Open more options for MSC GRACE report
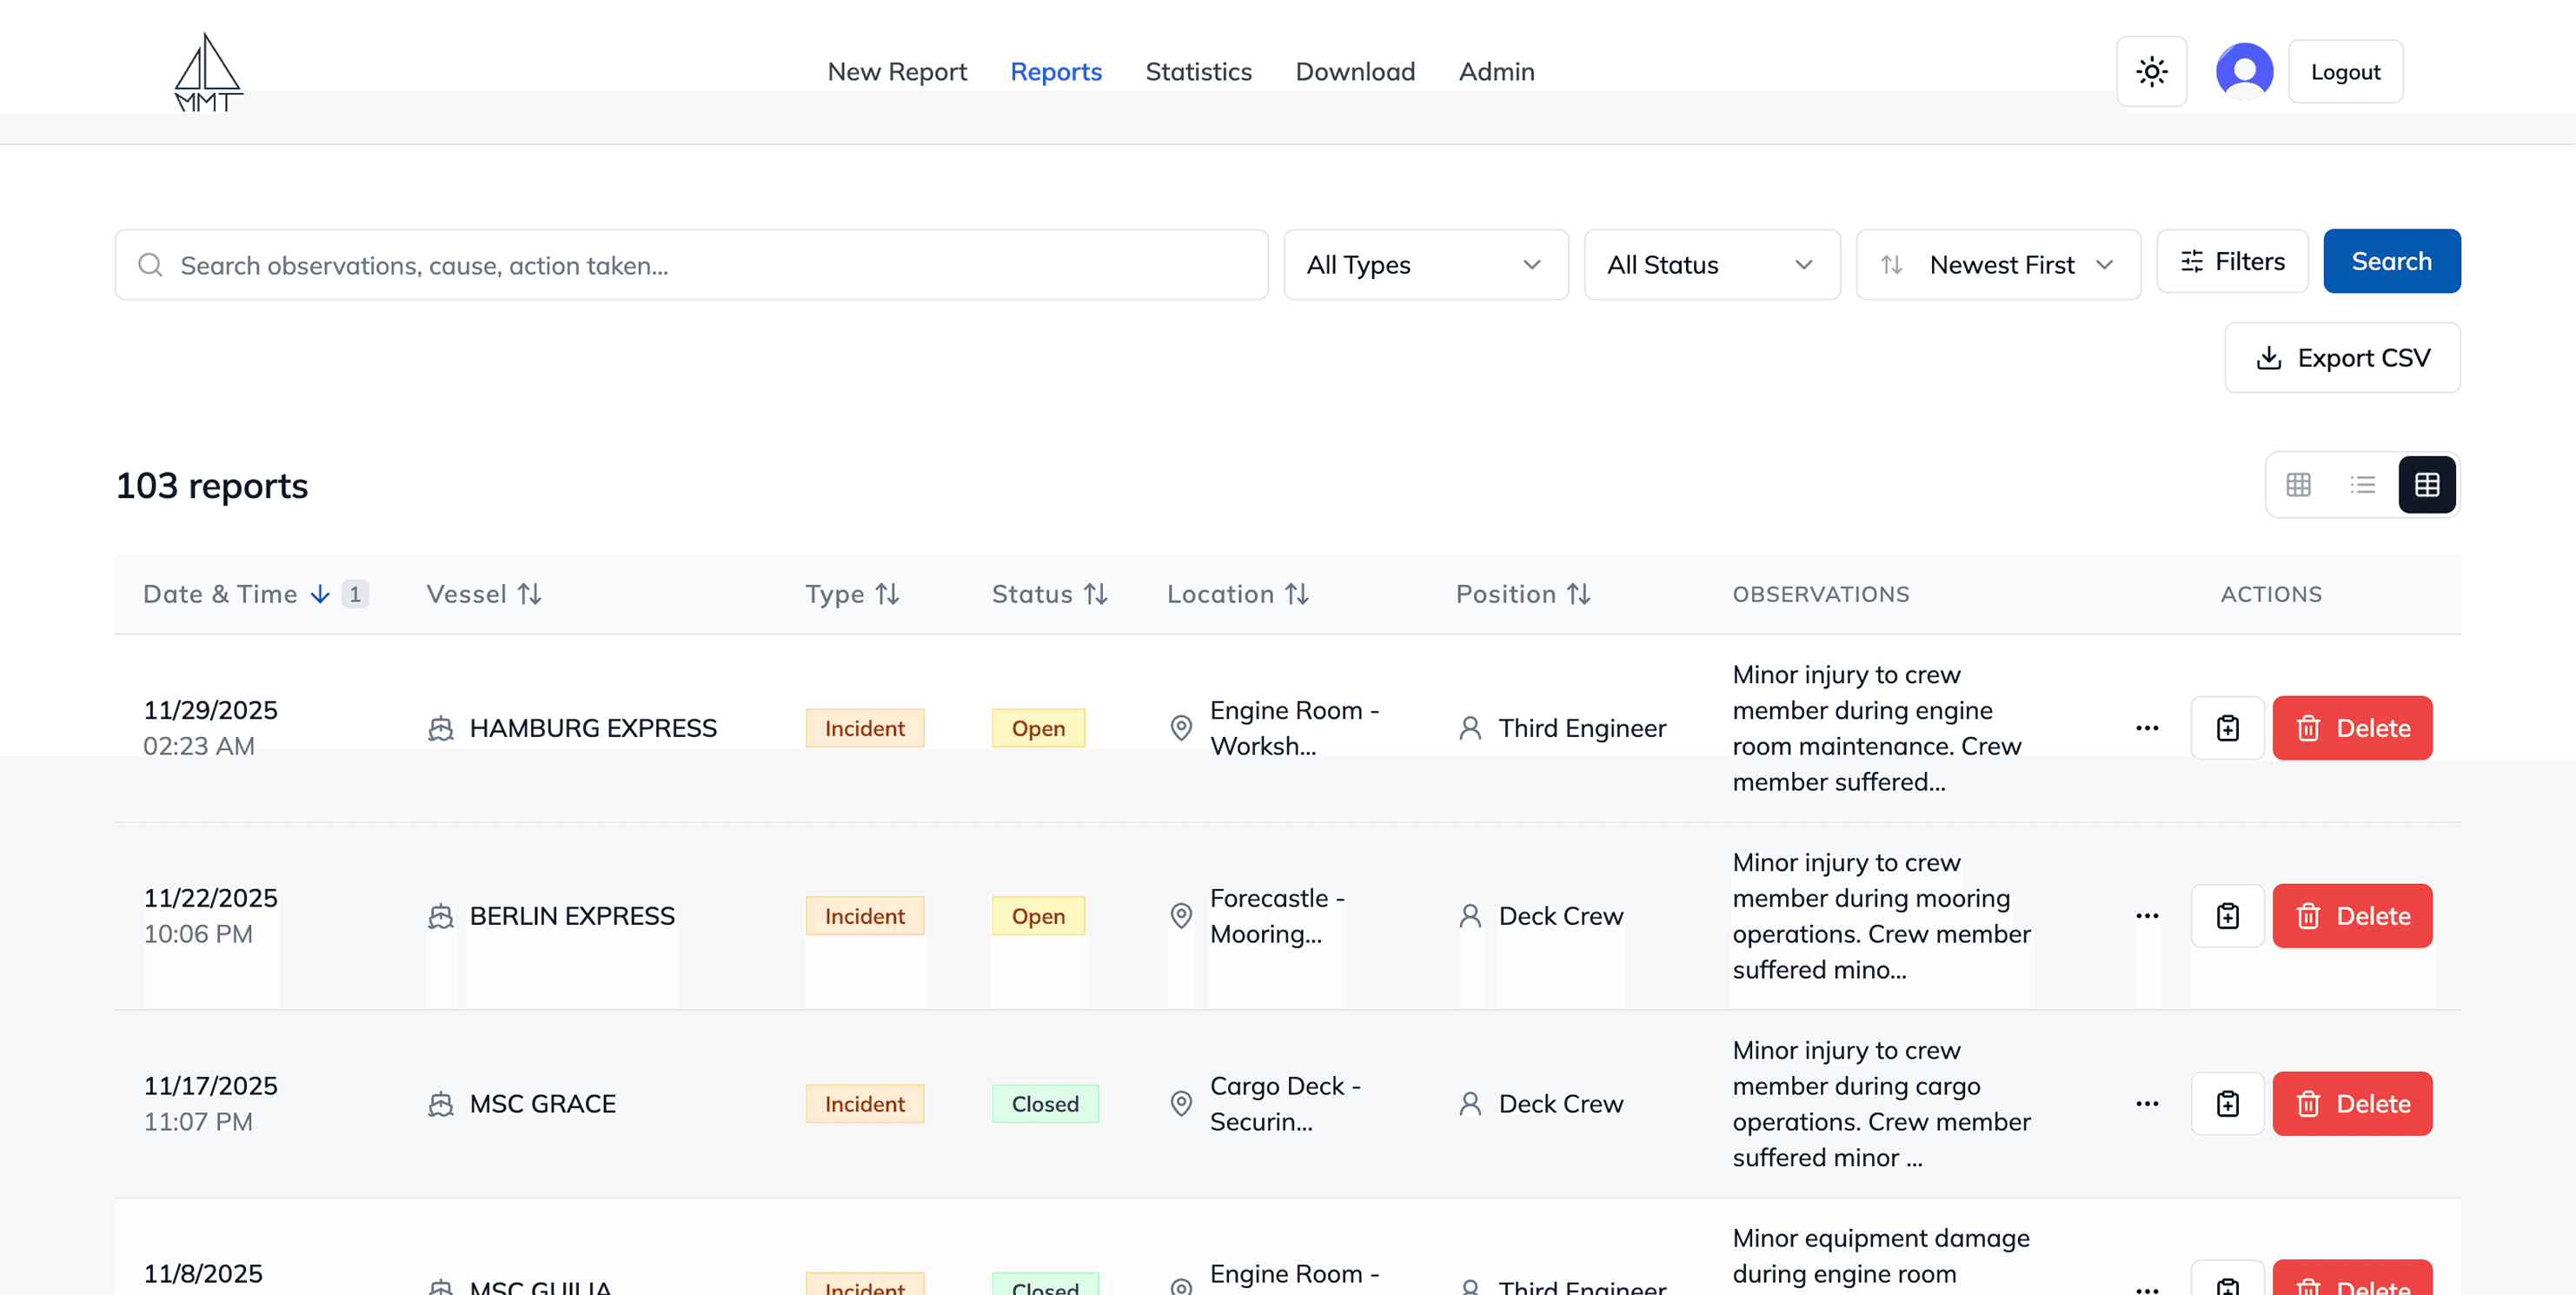2576x1295 pixels. coord(2147,1104)
